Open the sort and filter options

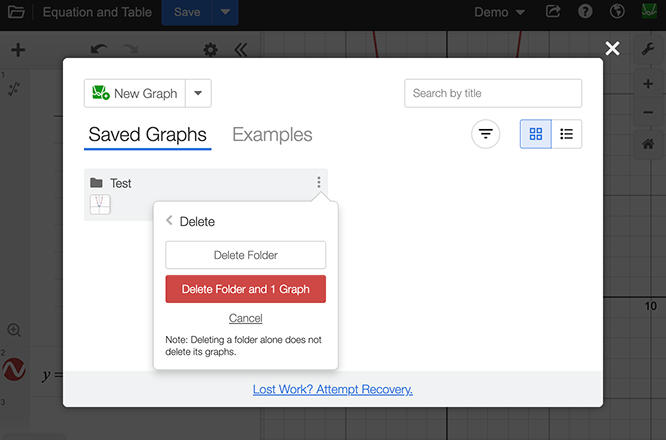tap(486, 134)
